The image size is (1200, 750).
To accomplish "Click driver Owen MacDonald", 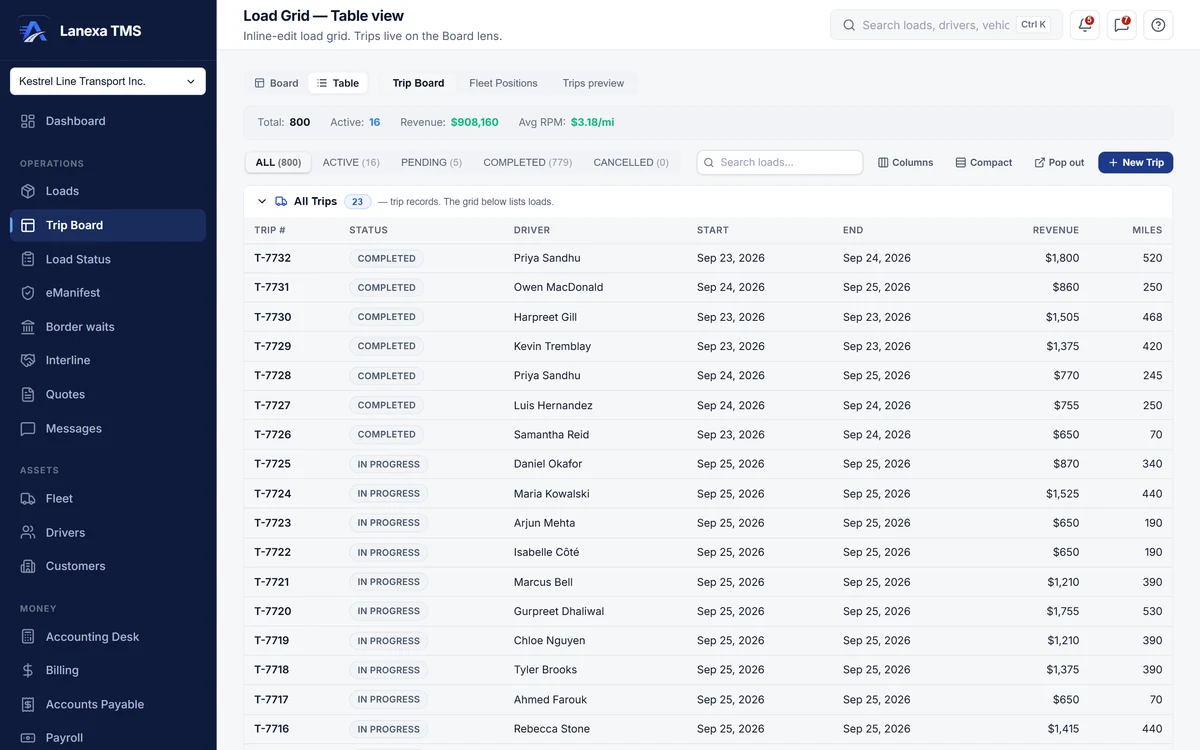I will coord(558,287).
